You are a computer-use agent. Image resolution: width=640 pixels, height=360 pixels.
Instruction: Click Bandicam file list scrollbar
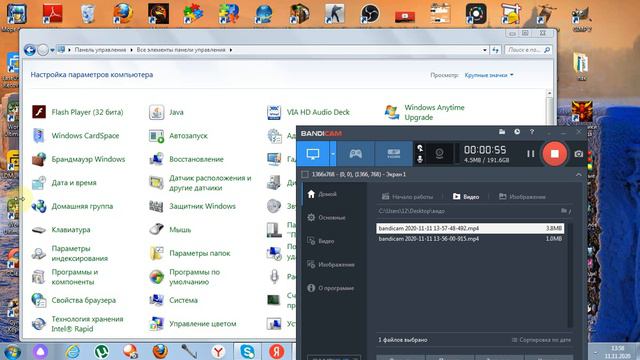(570, 274)
